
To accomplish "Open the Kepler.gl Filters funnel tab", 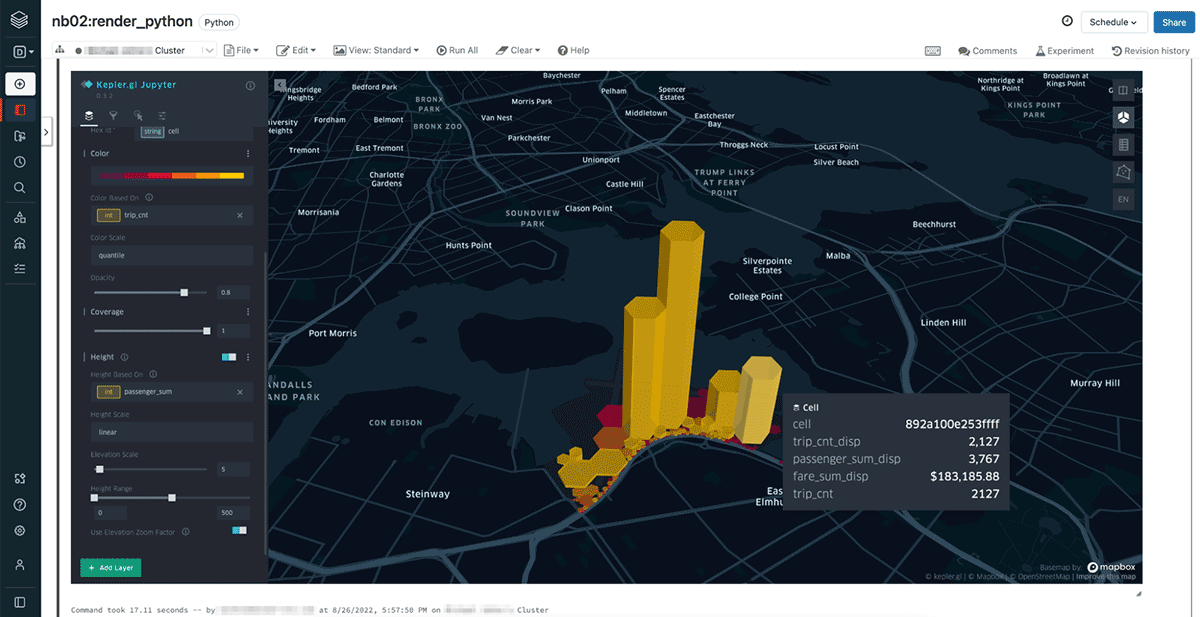I will [x=113, y=116].
